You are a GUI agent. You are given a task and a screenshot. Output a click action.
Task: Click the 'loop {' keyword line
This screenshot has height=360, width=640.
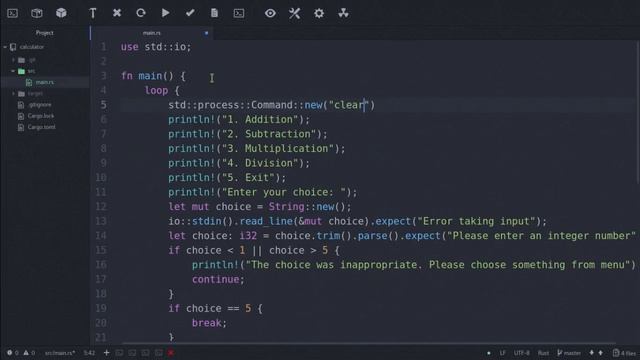point(162,91)
